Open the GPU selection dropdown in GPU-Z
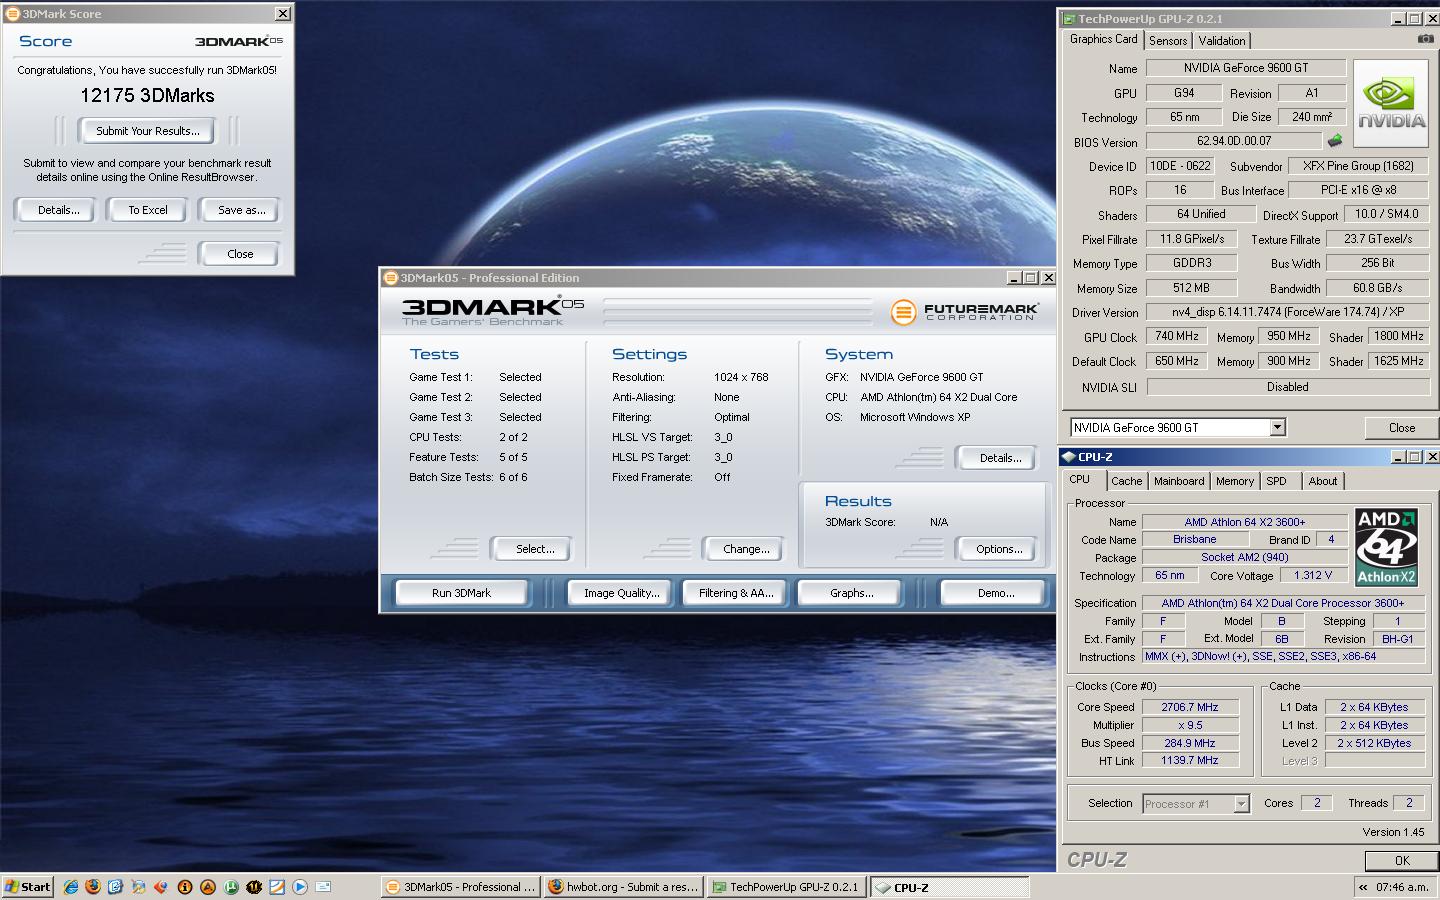The height and width of the screenshot is (900, 1440). click(1277, 427)
